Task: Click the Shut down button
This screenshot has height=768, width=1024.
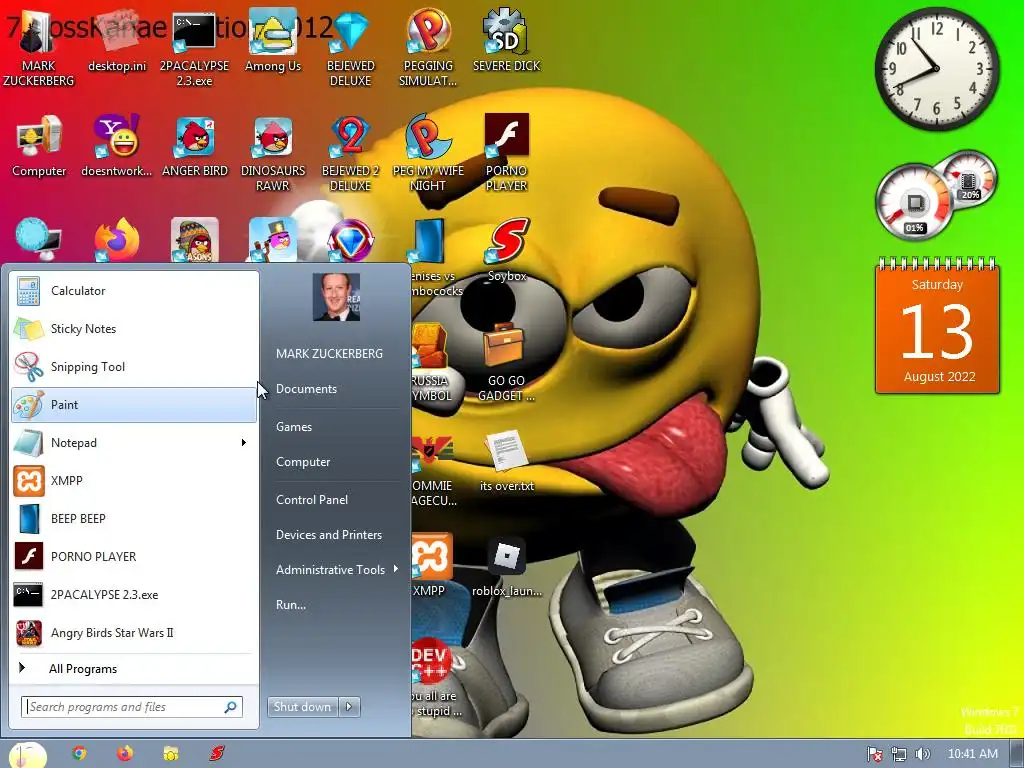Action: pos(302,707)
